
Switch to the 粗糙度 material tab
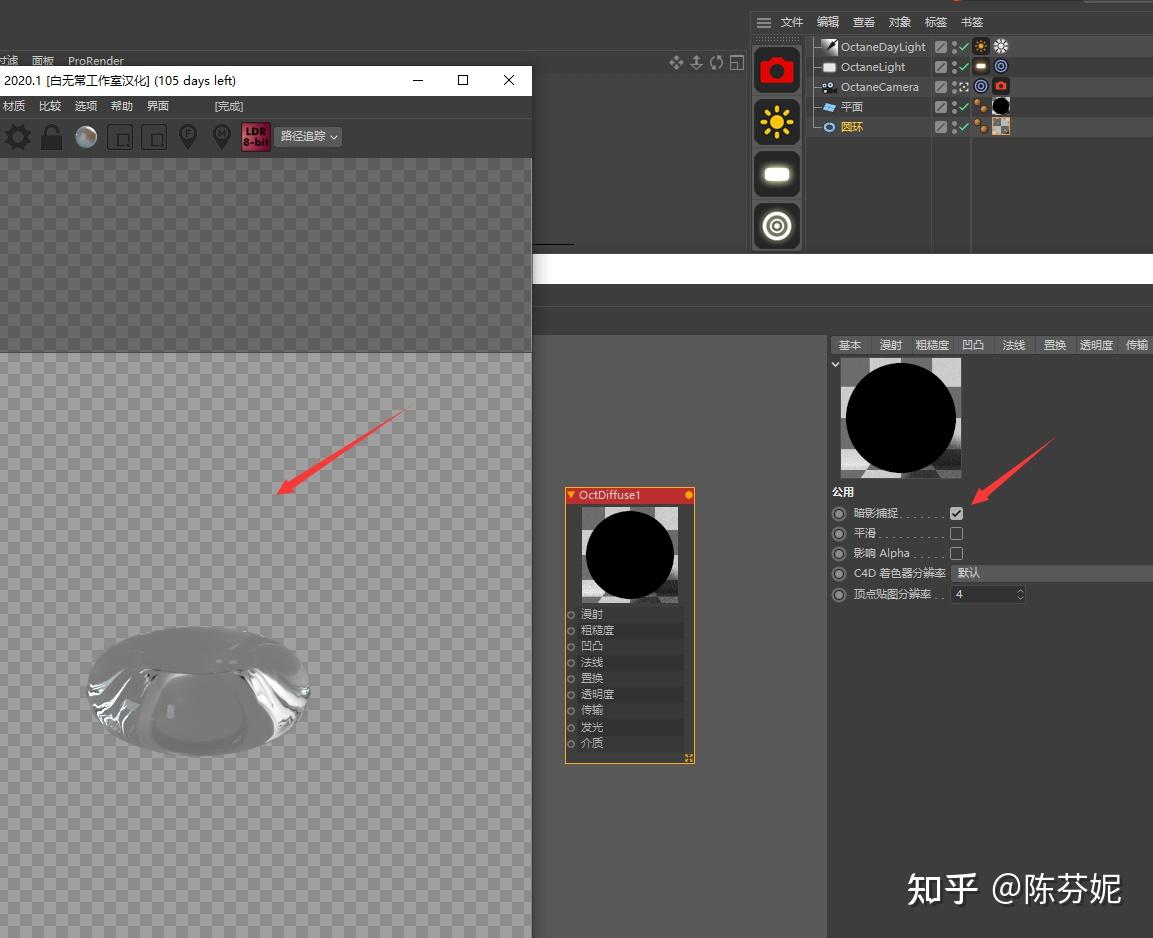tap(931, 344)
